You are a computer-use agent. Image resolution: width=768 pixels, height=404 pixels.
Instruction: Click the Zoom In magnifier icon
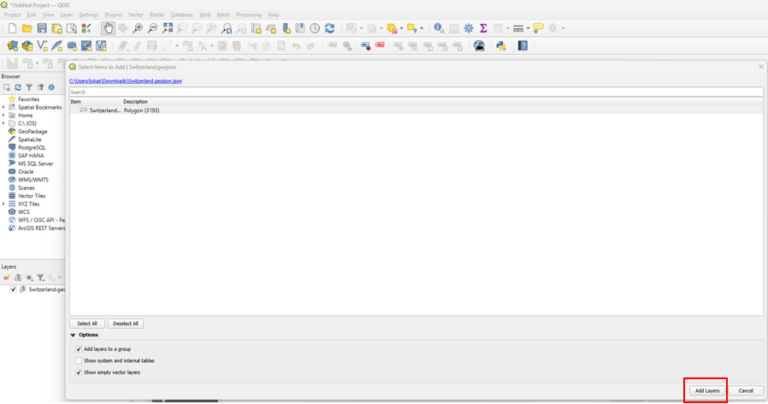coord(138,28)
